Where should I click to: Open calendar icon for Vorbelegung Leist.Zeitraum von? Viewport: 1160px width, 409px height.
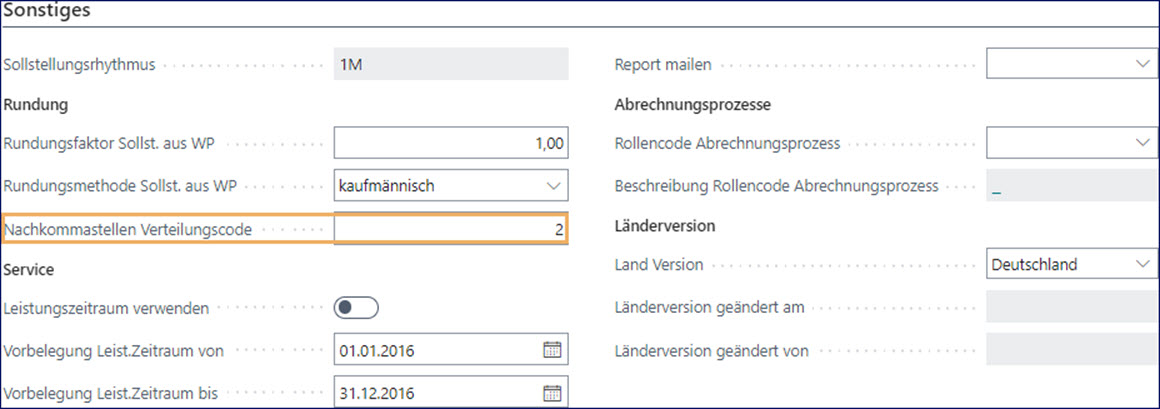pos(552,350)
